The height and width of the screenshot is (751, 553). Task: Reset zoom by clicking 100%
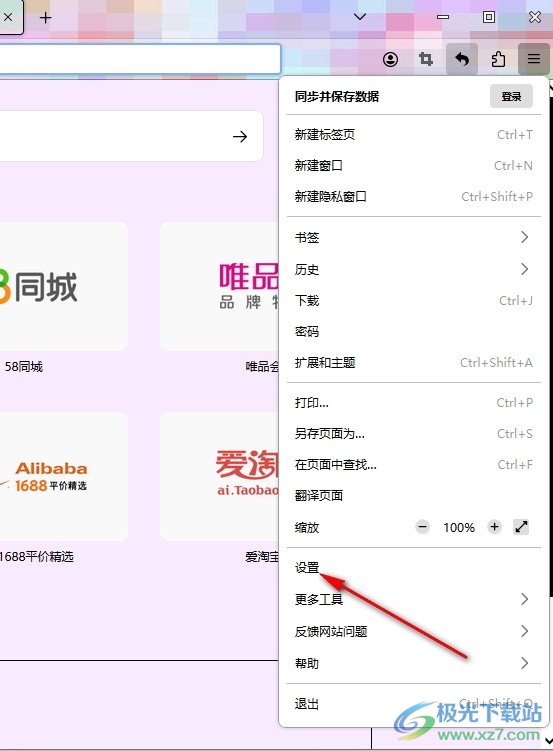pos(459,528)
